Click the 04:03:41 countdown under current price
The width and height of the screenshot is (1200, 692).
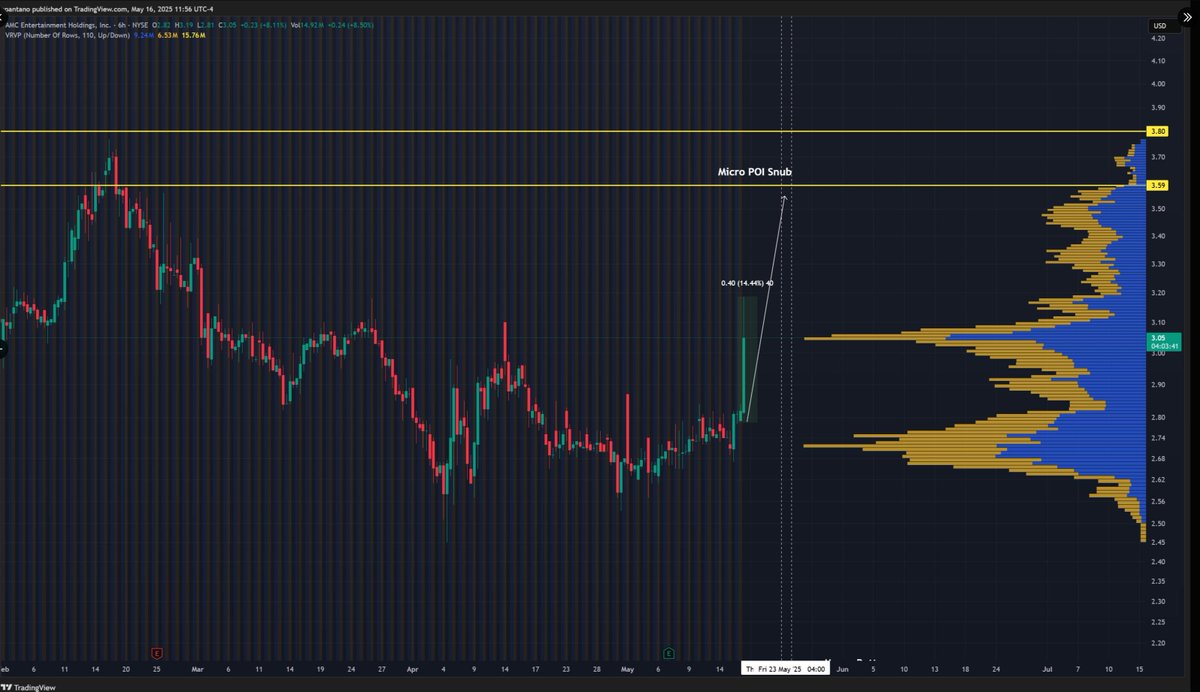1165,347
